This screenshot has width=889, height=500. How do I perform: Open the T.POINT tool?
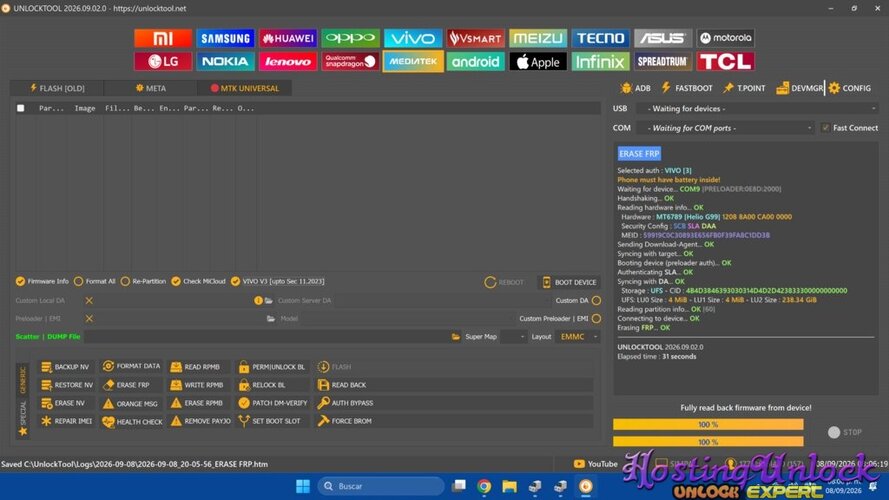[x=744, y=88]
